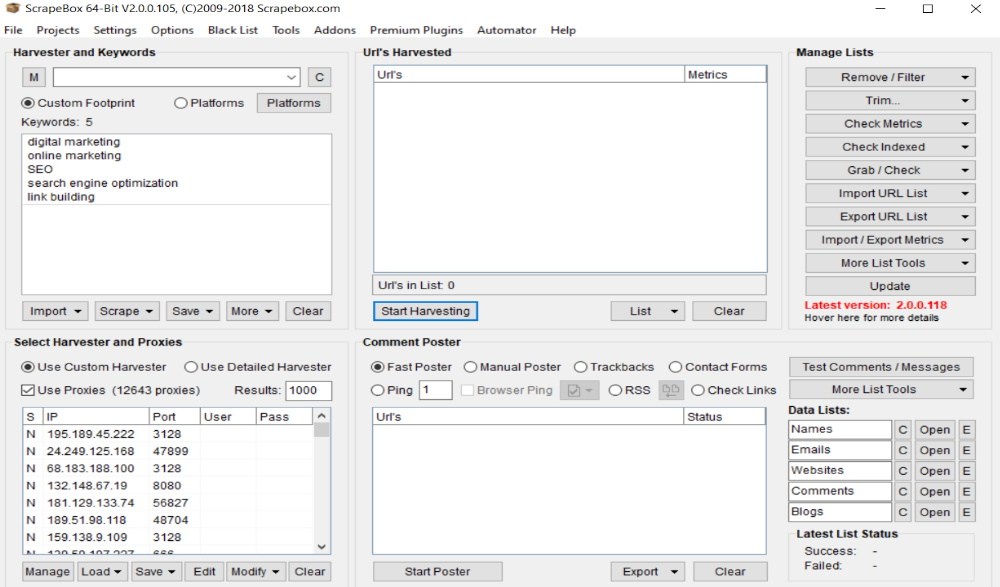Open the proxies Load dropdown
Screen dimensions: 1000x587
pos(101,571)
